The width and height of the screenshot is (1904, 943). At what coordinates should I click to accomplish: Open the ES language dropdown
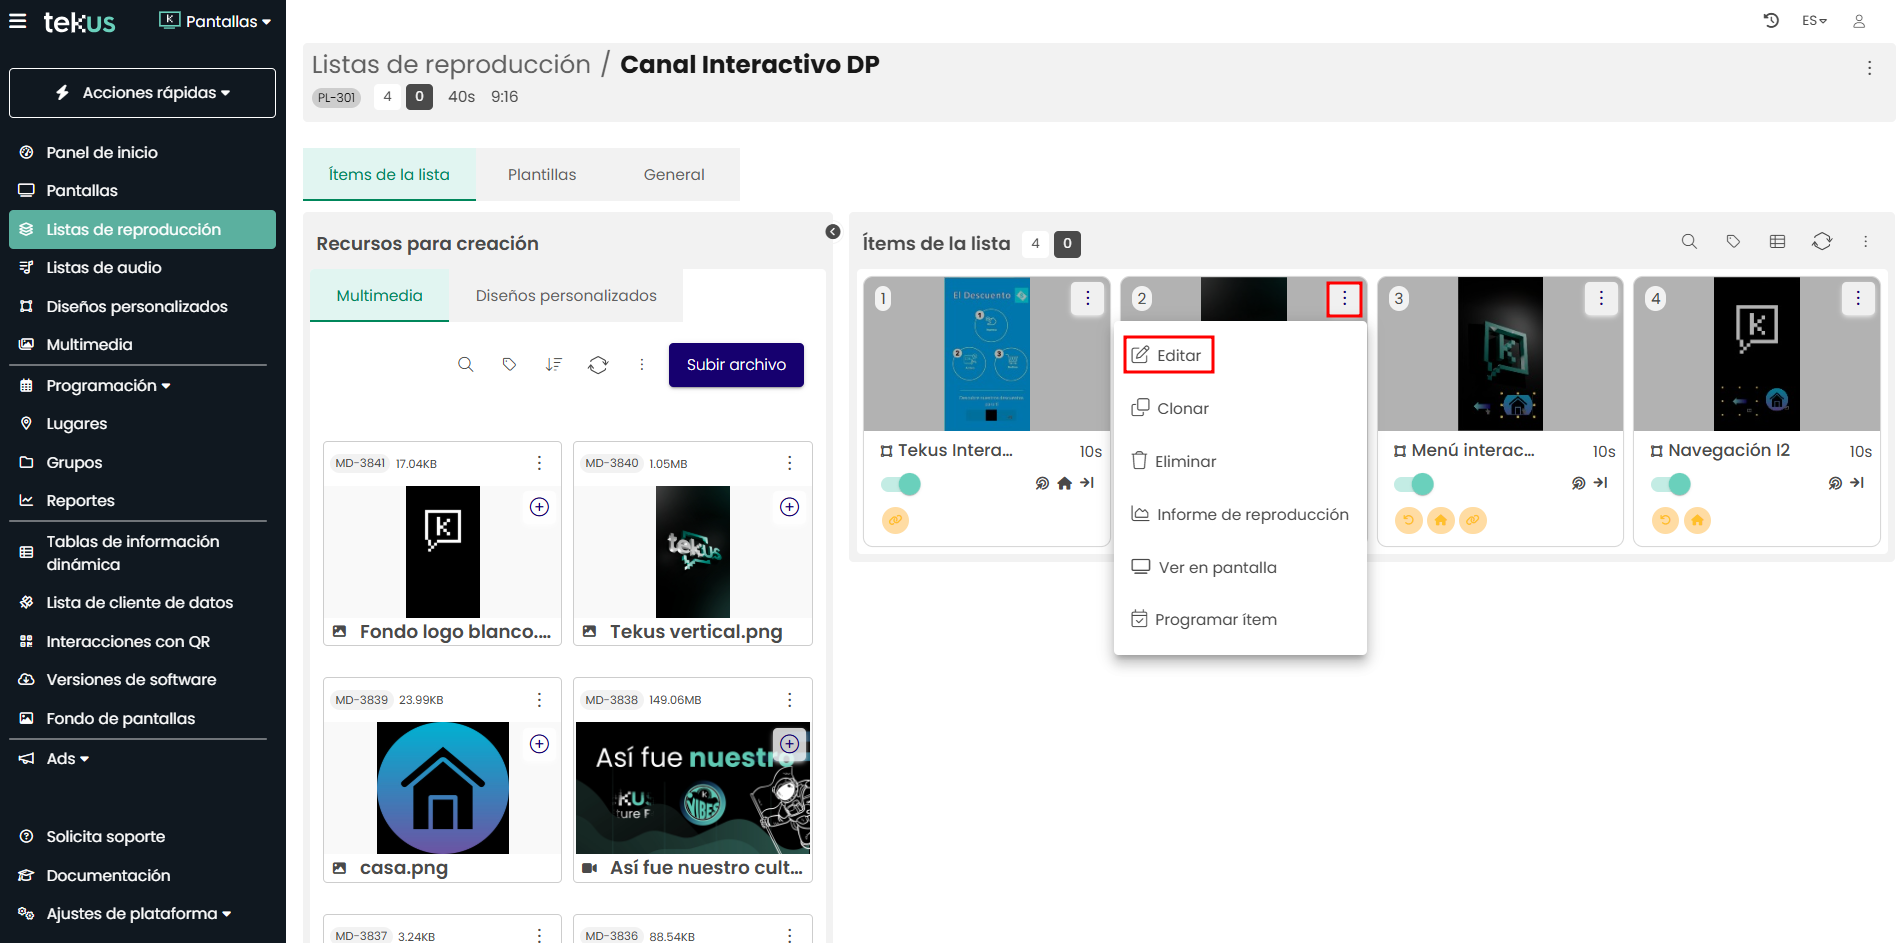pos(1814,21)
